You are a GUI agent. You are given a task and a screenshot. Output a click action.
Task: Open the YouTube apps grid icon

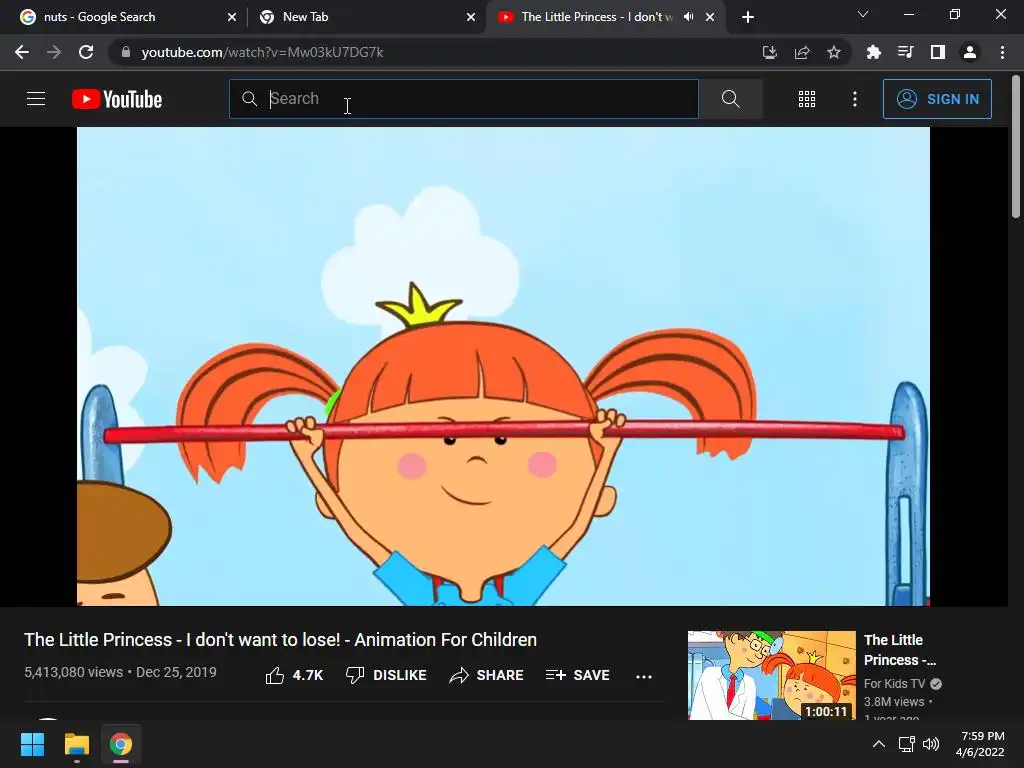[807, 99]
